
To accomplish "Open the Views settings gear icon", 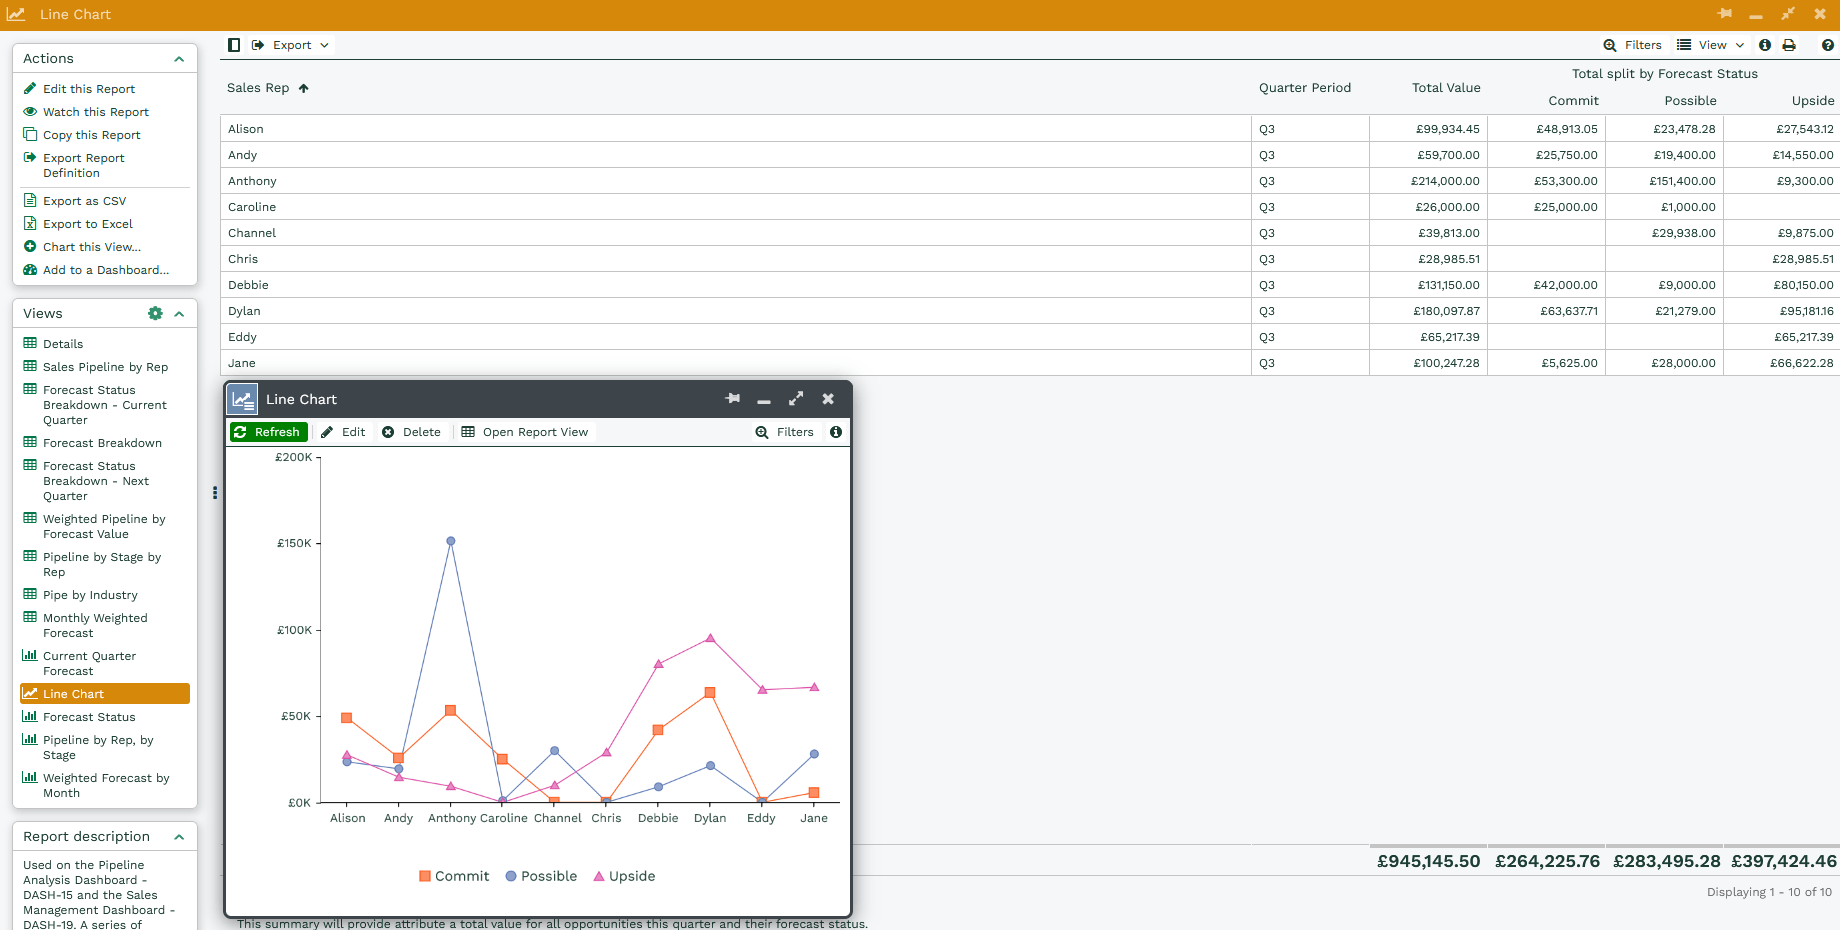I will click(x=155, y=313).
